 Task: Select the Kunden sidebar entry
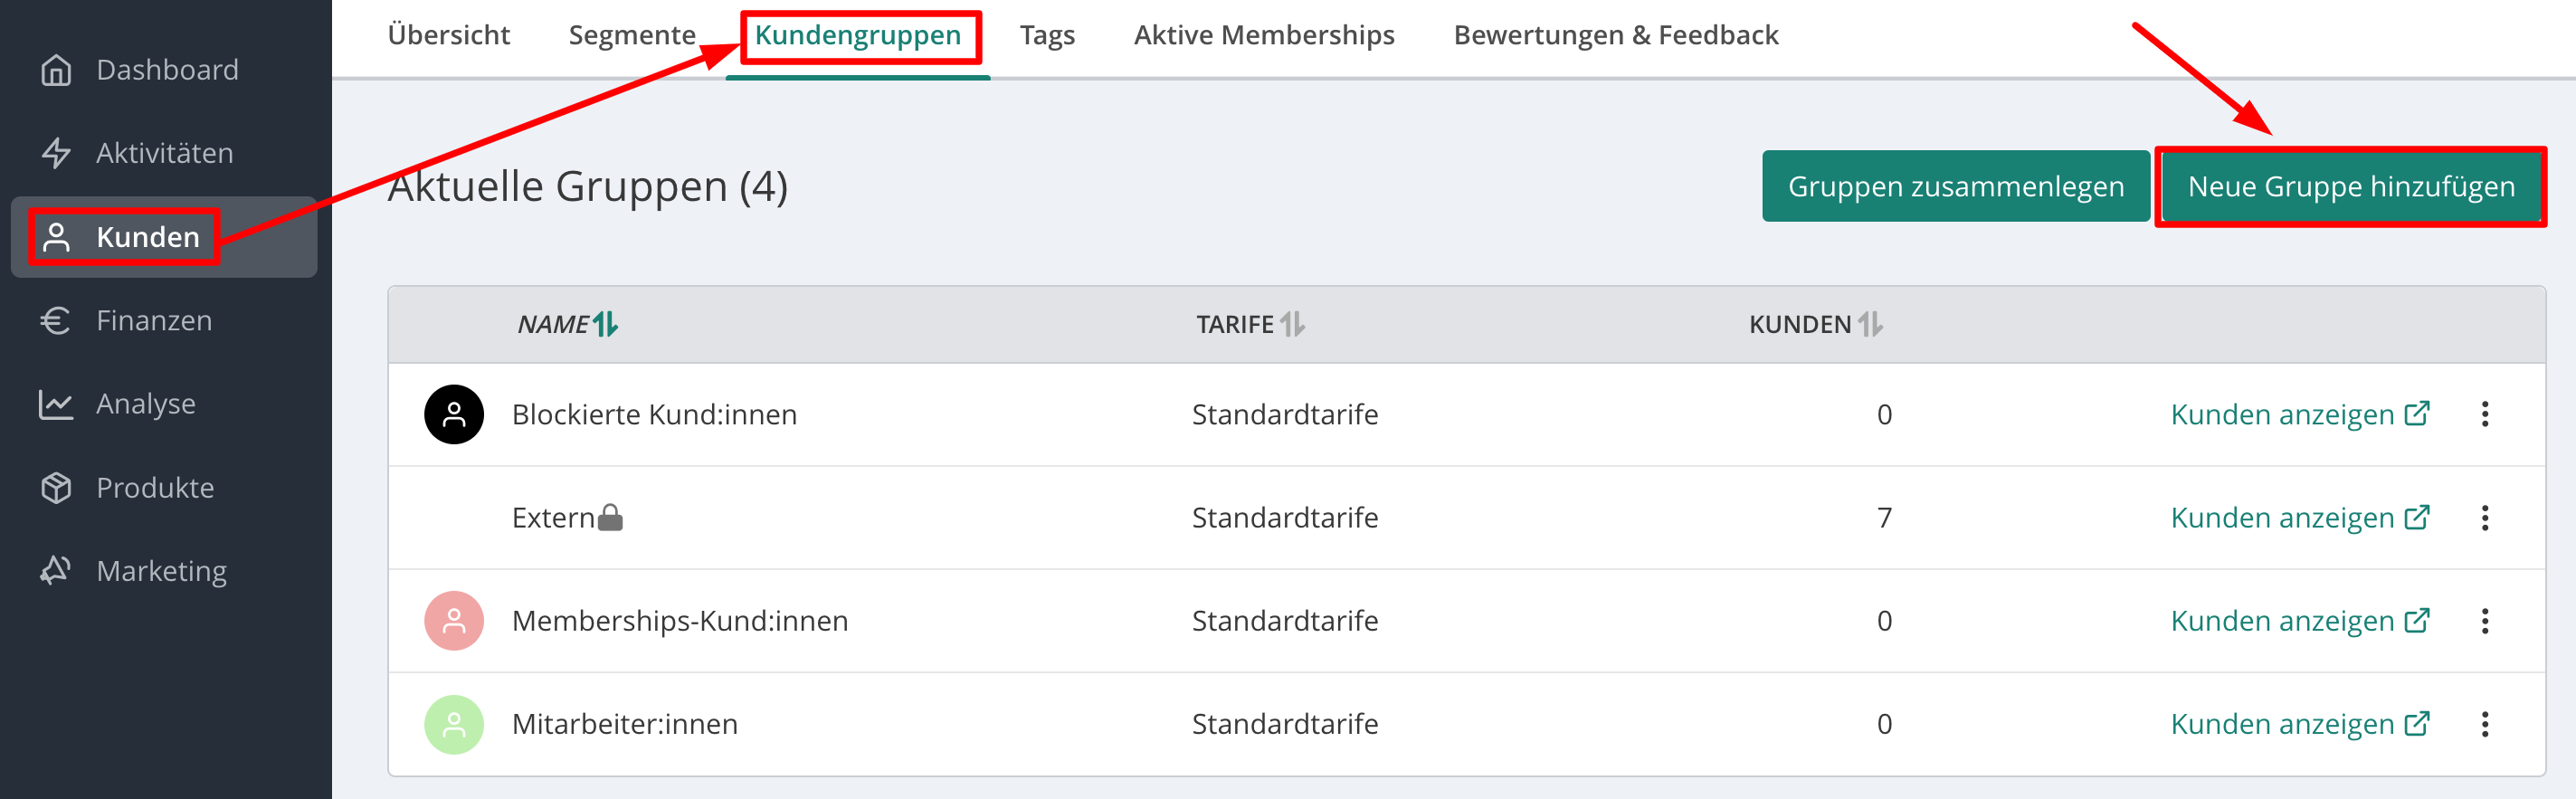pos(148,237)
